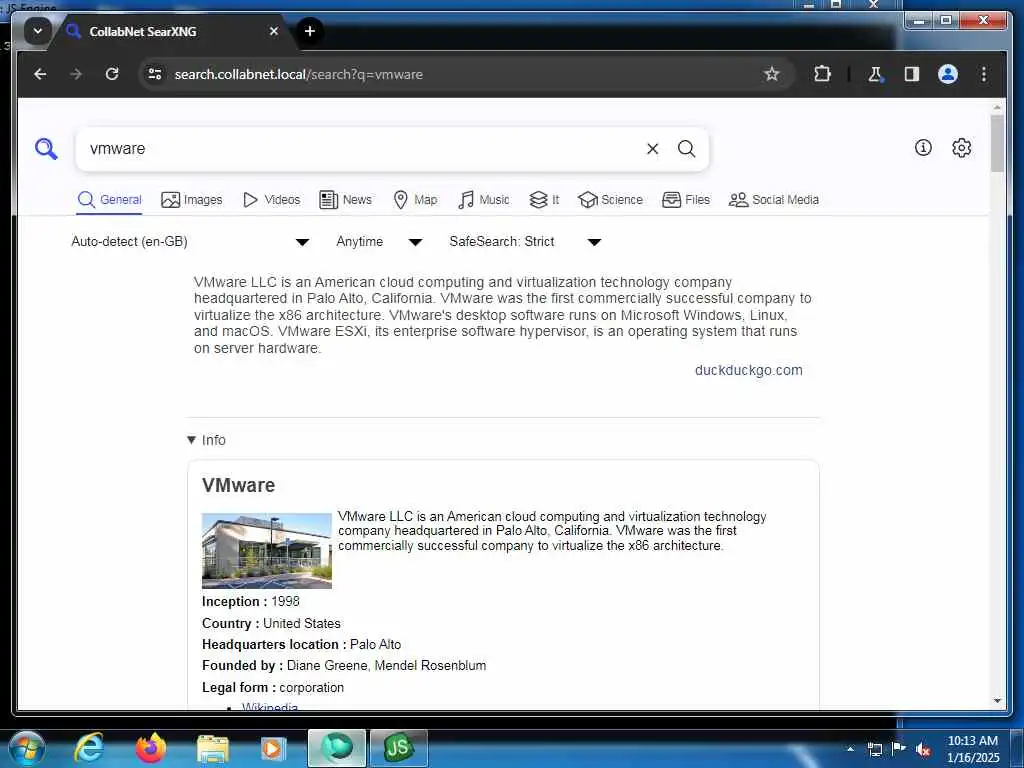Click the browser address bar URL
This screenshot has width=1024, height=768.
(x=298, y=74)
